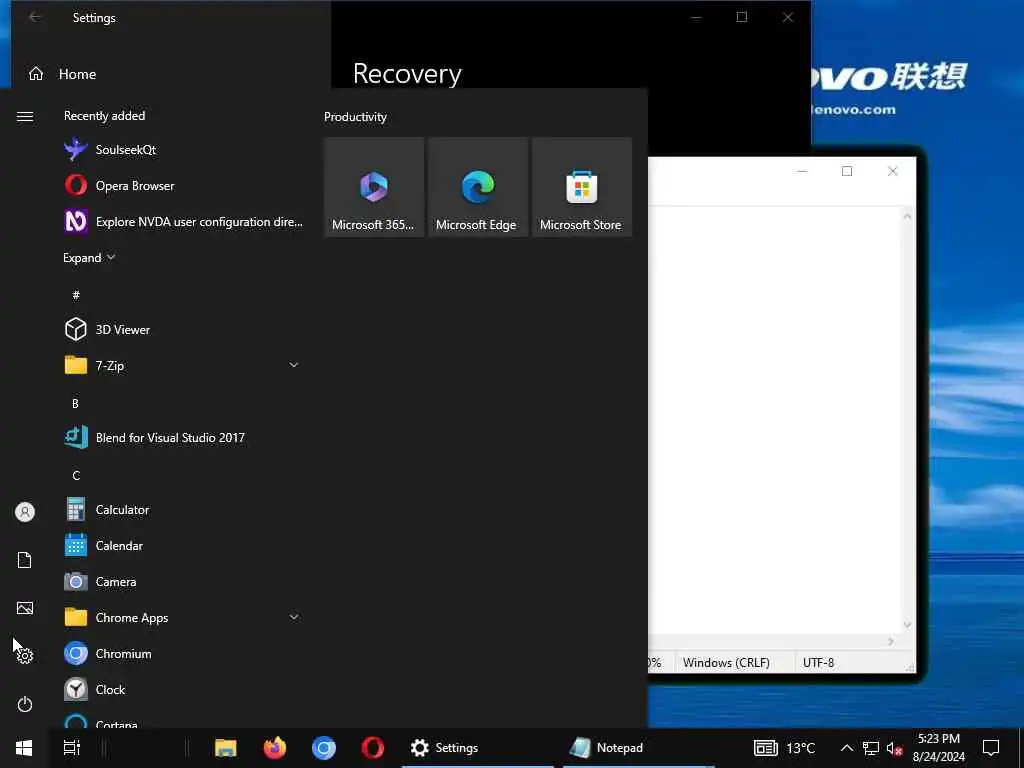Show hidden system tray icons
Viewport: 1024px width, 768px height.
846,748
